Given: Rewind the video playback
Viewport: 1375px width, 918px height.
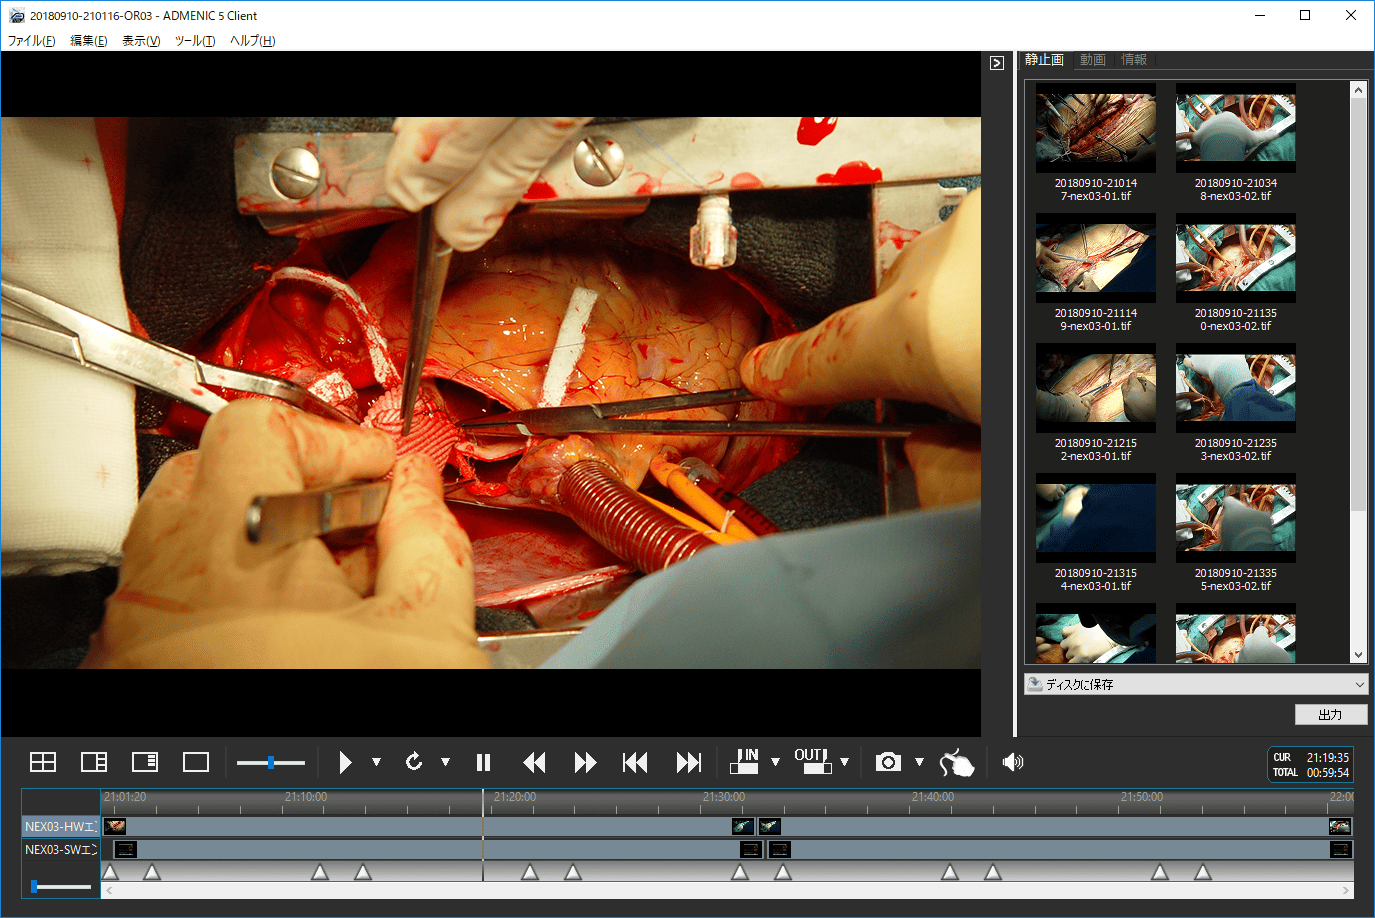Looking at the screenshot, I should (x=534, y=763).
